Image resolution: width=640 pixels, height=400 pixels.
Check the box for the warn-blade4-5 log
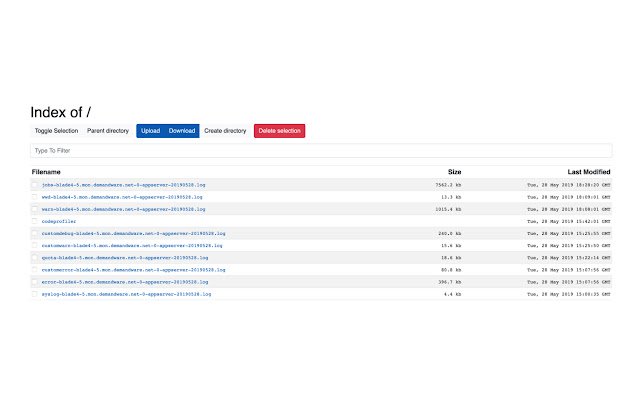click(x=35, y=209)
